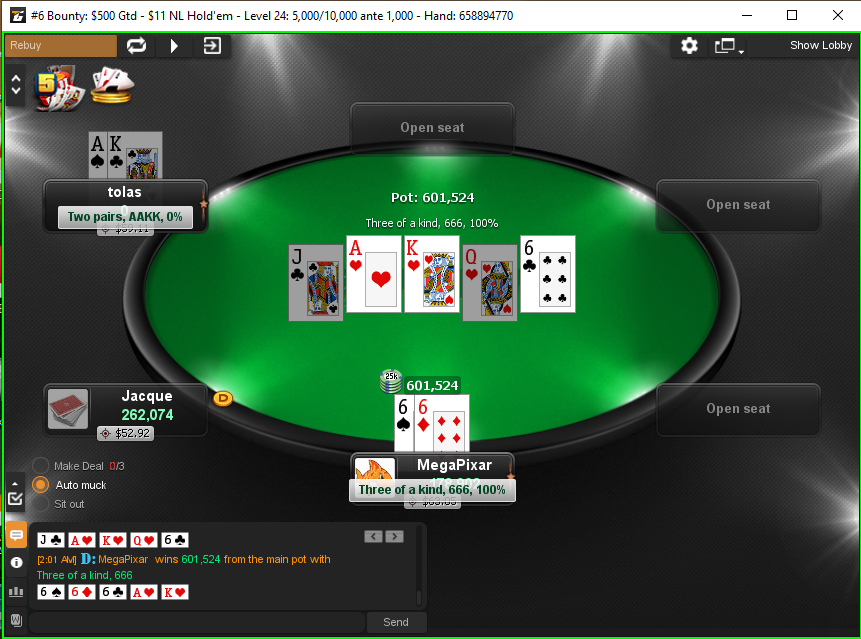Open the statistics bar chart icon
The height and width of the screenshot is (639, 861).
tap(16, 591)
